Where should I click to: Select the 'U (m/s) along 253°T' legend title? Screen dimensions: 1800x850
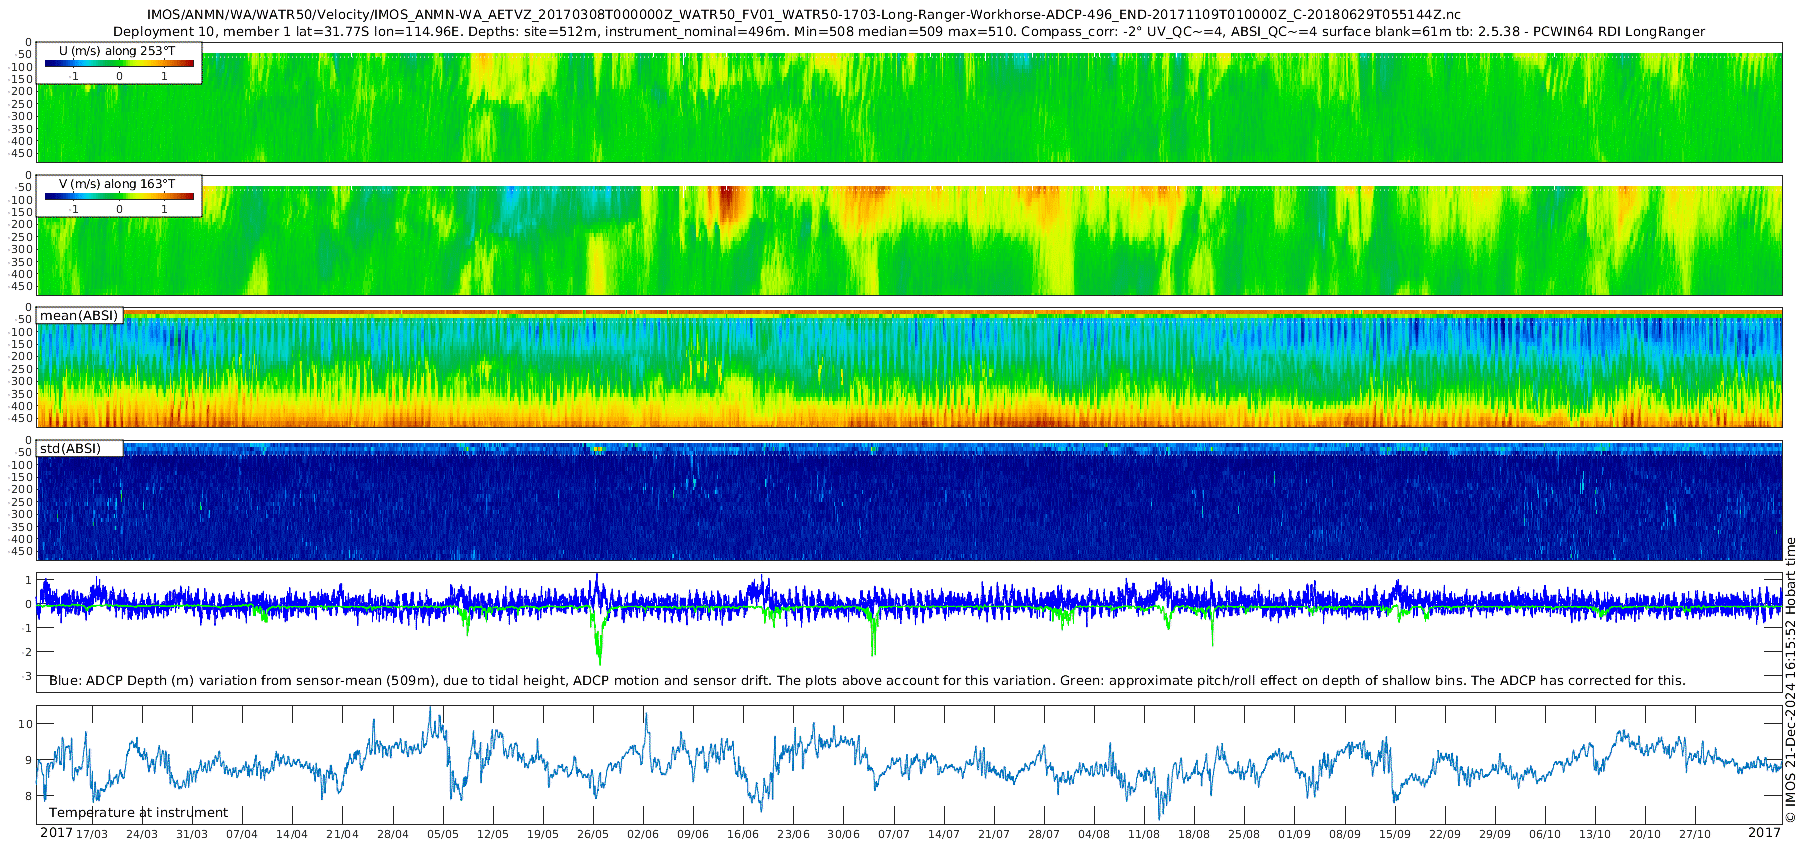click(x=117, y=51)
